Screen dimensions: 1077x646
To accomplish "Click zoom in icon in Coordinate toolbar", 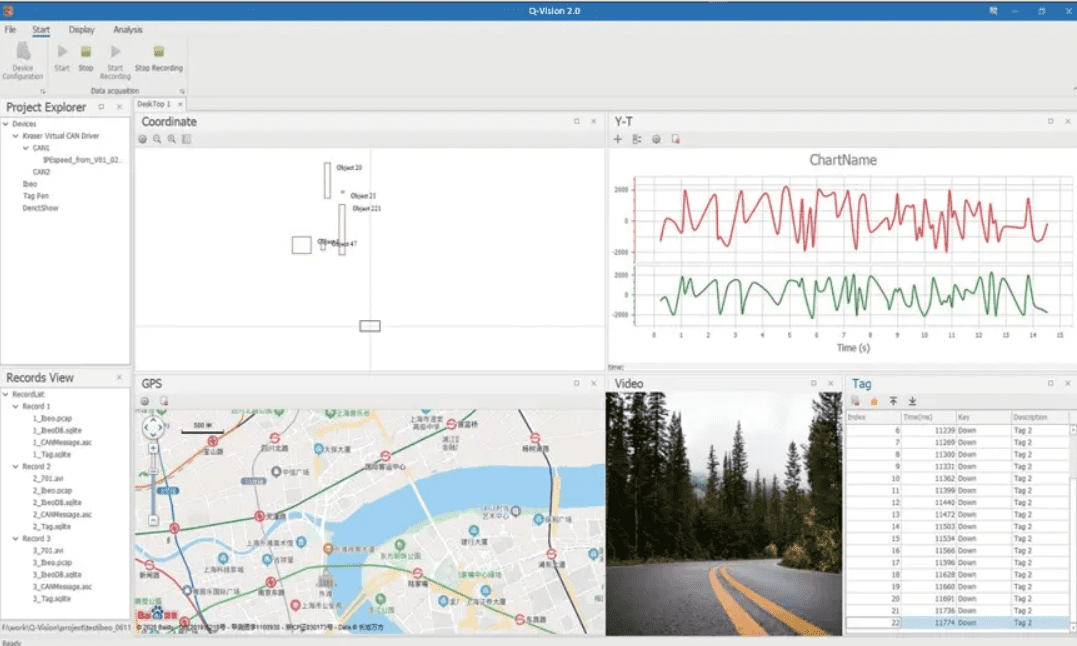I will click(x=171, y=139).
